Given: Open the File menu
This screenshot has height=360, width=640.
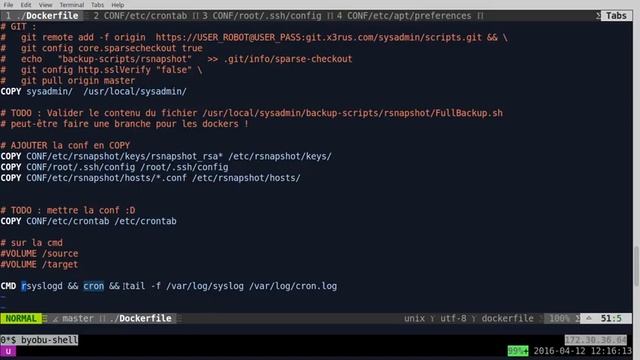Looking at the screenshot, I should (8, 5).
